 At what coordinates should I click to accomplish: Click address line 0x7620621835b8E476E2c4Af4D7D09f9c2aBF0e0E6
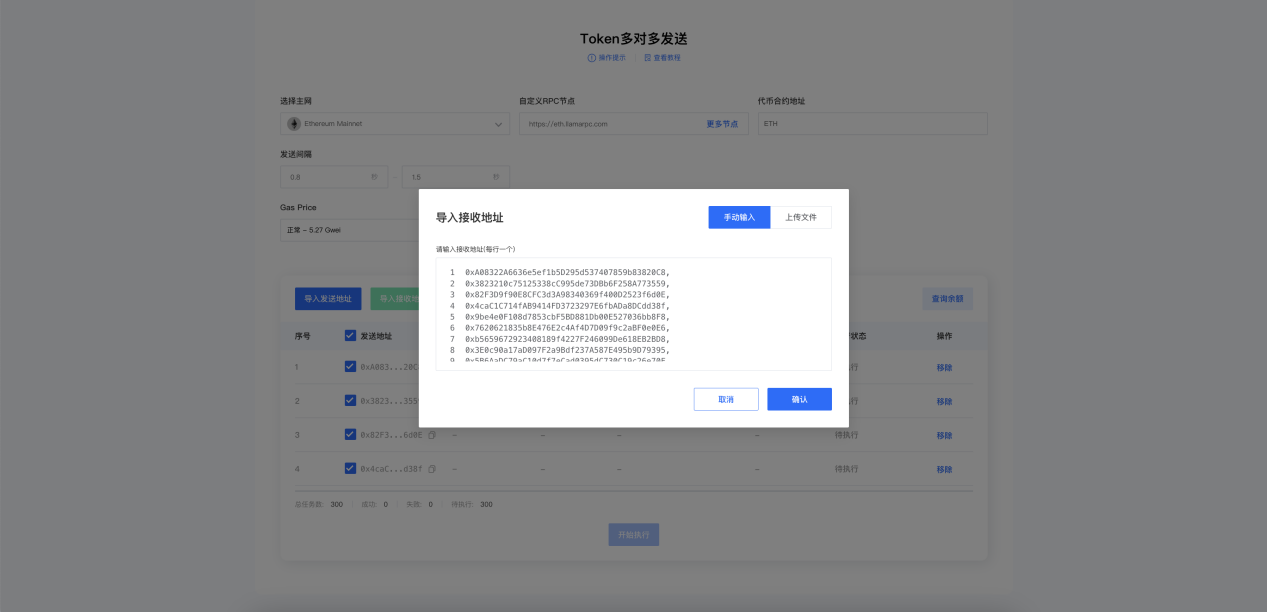[567, 327]
